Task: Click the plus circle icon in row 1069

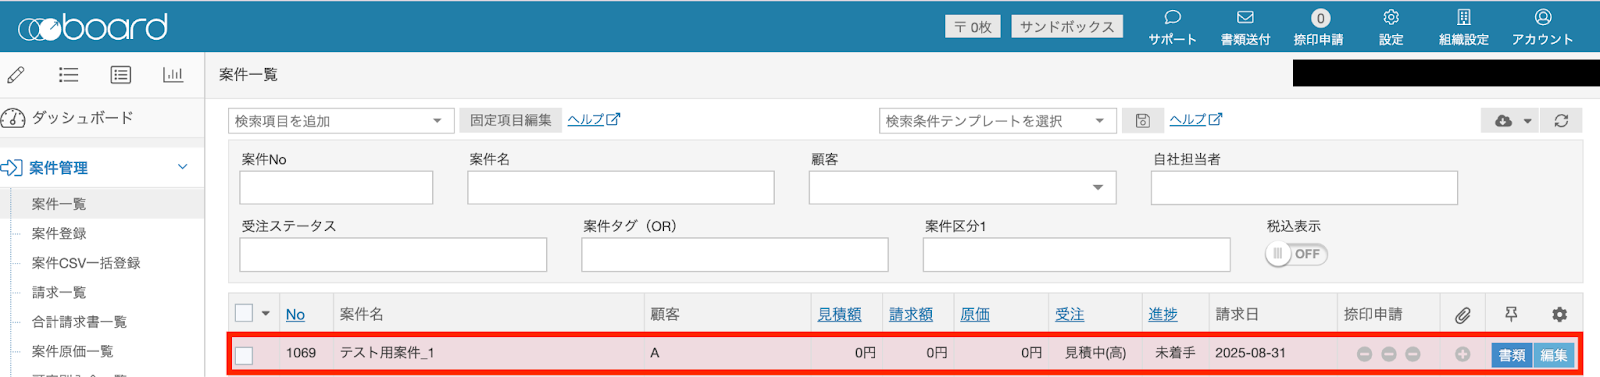Action: 1462,354
